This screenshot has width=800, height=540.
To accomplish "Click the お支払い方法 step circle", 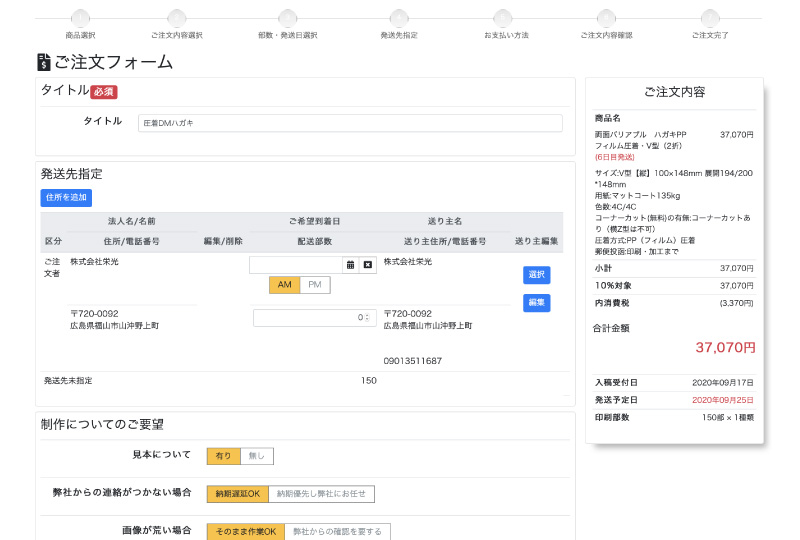I will pos(506,18).
